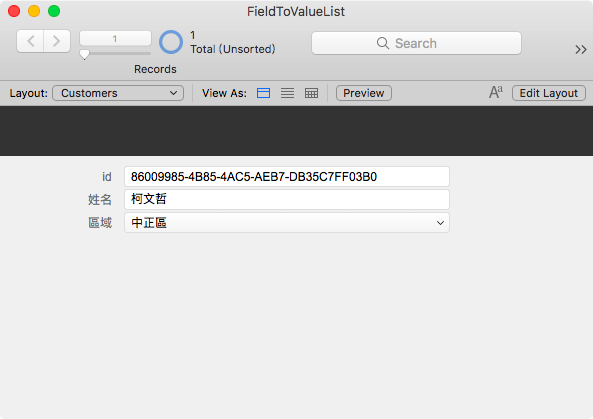593x419 pixels.
Task: Click the 'Layout:' label
Action: click(x=29, y=93)
